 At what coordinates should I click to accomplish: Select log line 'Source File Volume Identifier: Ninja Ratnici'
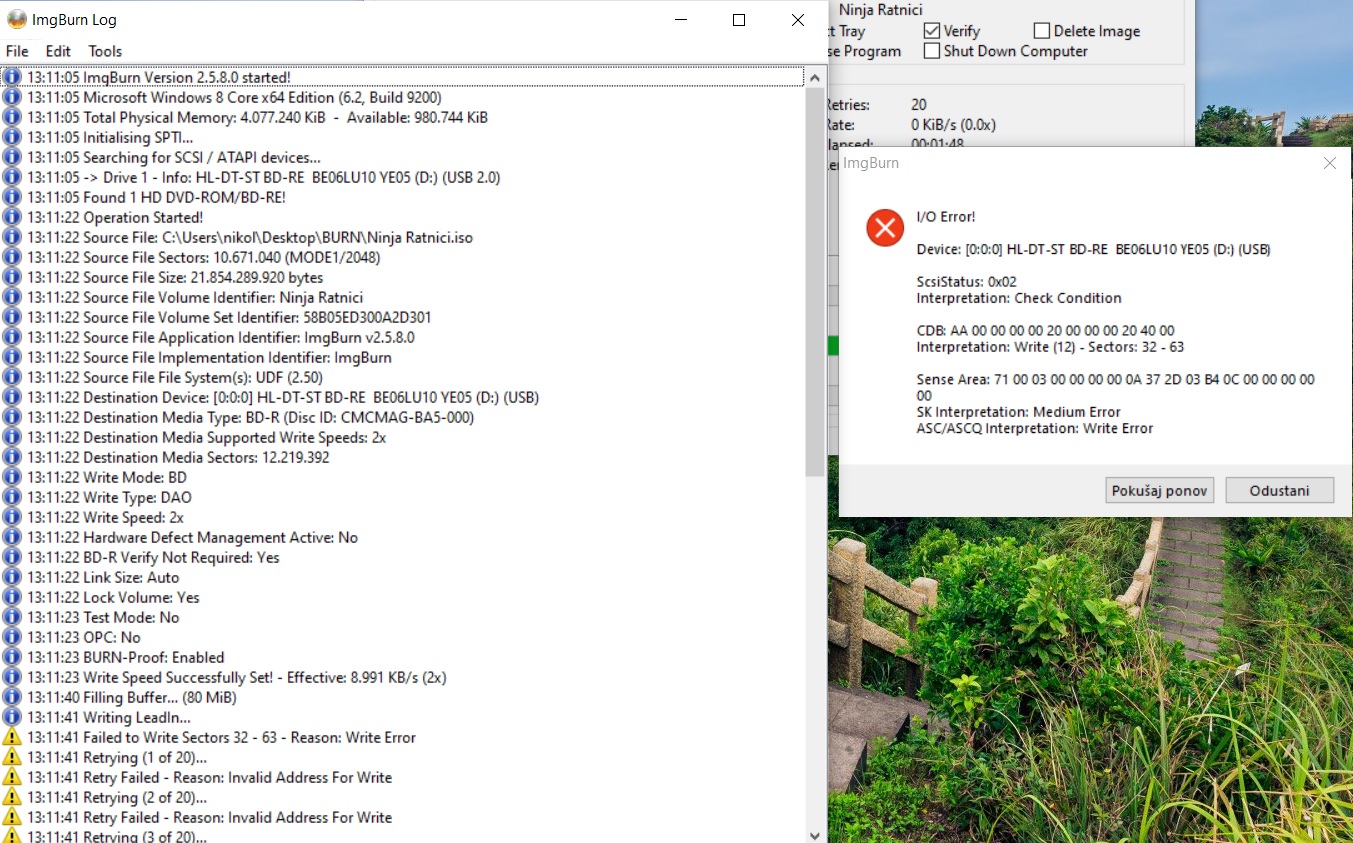click(403, 297)
